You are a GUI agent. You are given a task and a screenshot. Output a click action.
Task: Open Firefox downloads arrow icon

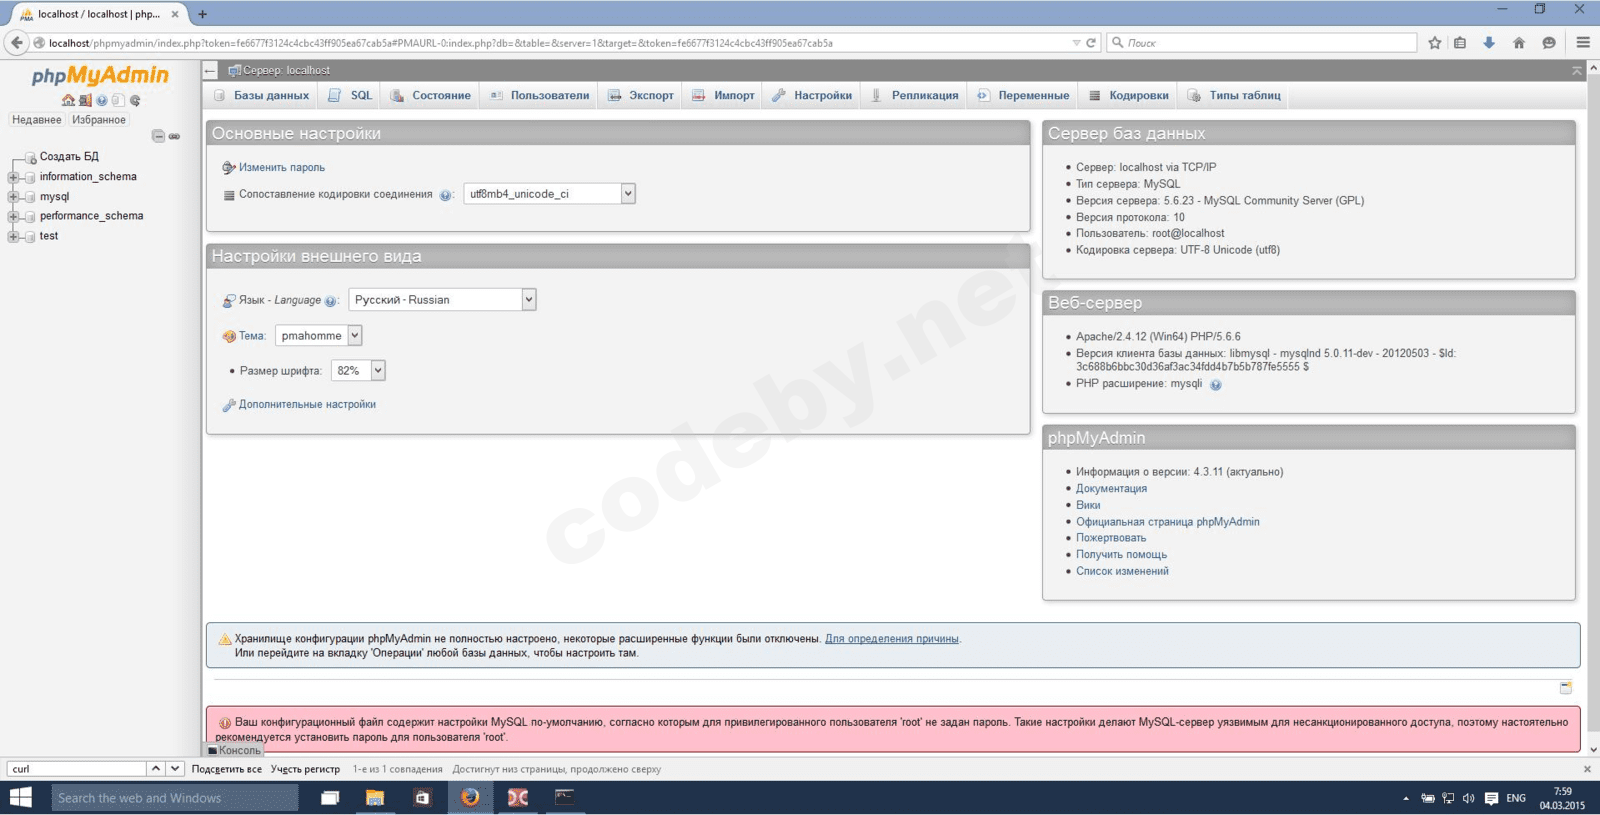pyautogui.click(x=1489, y=43)
